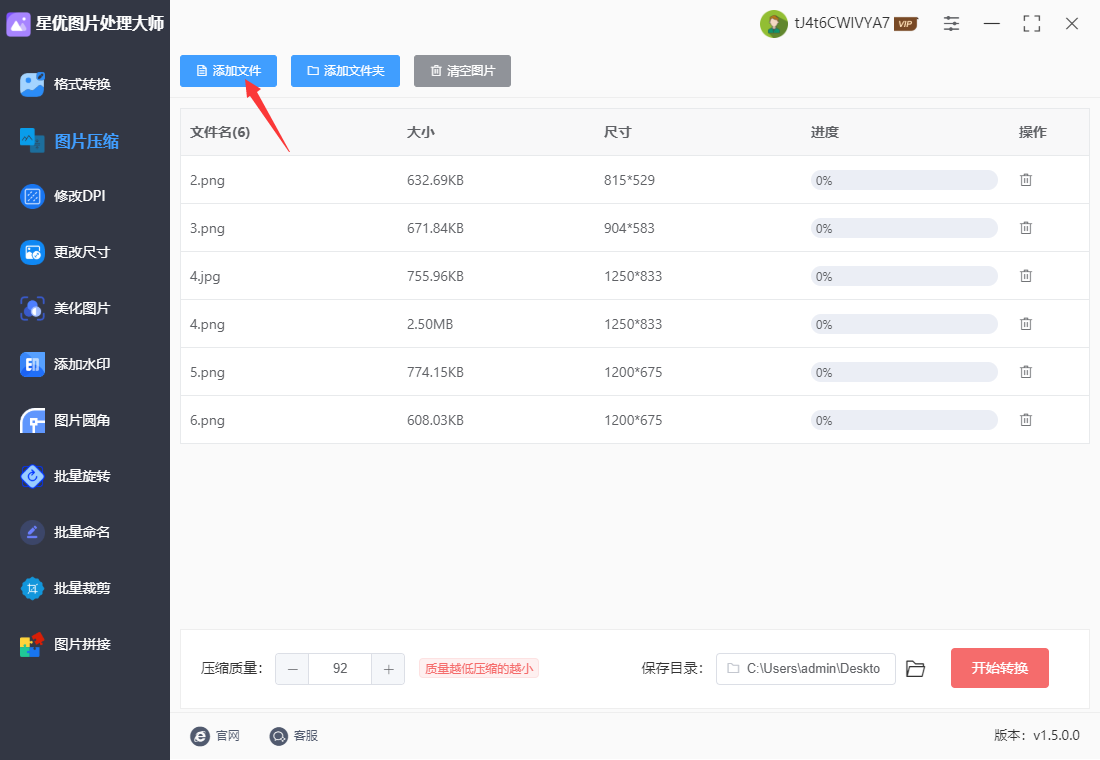The image size is (1100, 760).
Task: Click the user avatar icon
Action: 774,24
